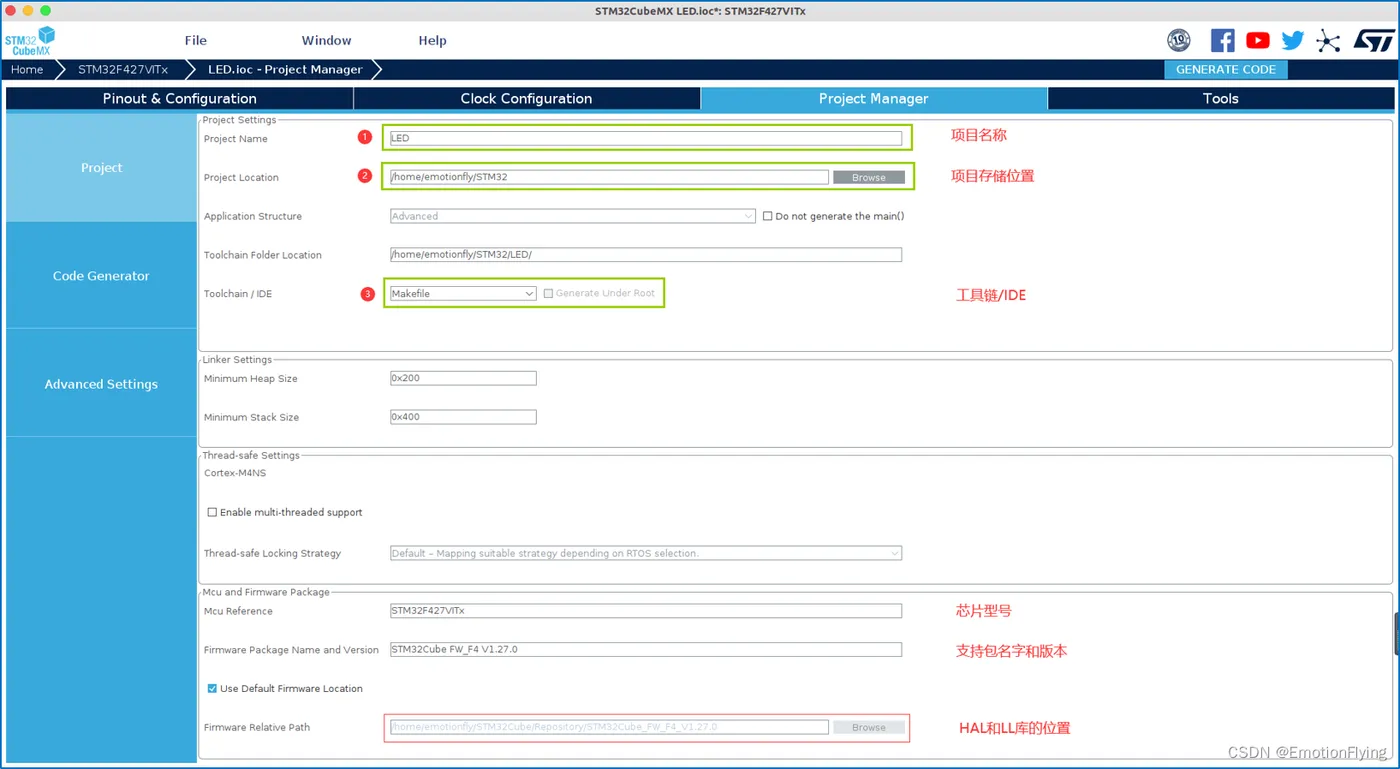Click LED.ioc - Project Manager breadcrumb
Screen dimensions: 1400x769
tap(285, 70)
